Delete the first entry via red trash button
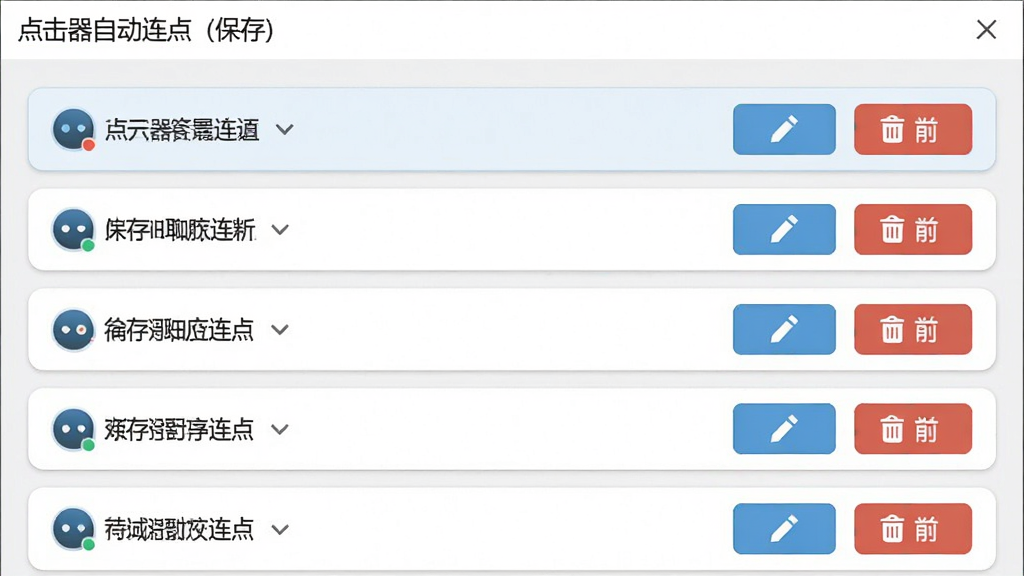Viewport: 1024px width, 576px height. (x=912, y=129)
